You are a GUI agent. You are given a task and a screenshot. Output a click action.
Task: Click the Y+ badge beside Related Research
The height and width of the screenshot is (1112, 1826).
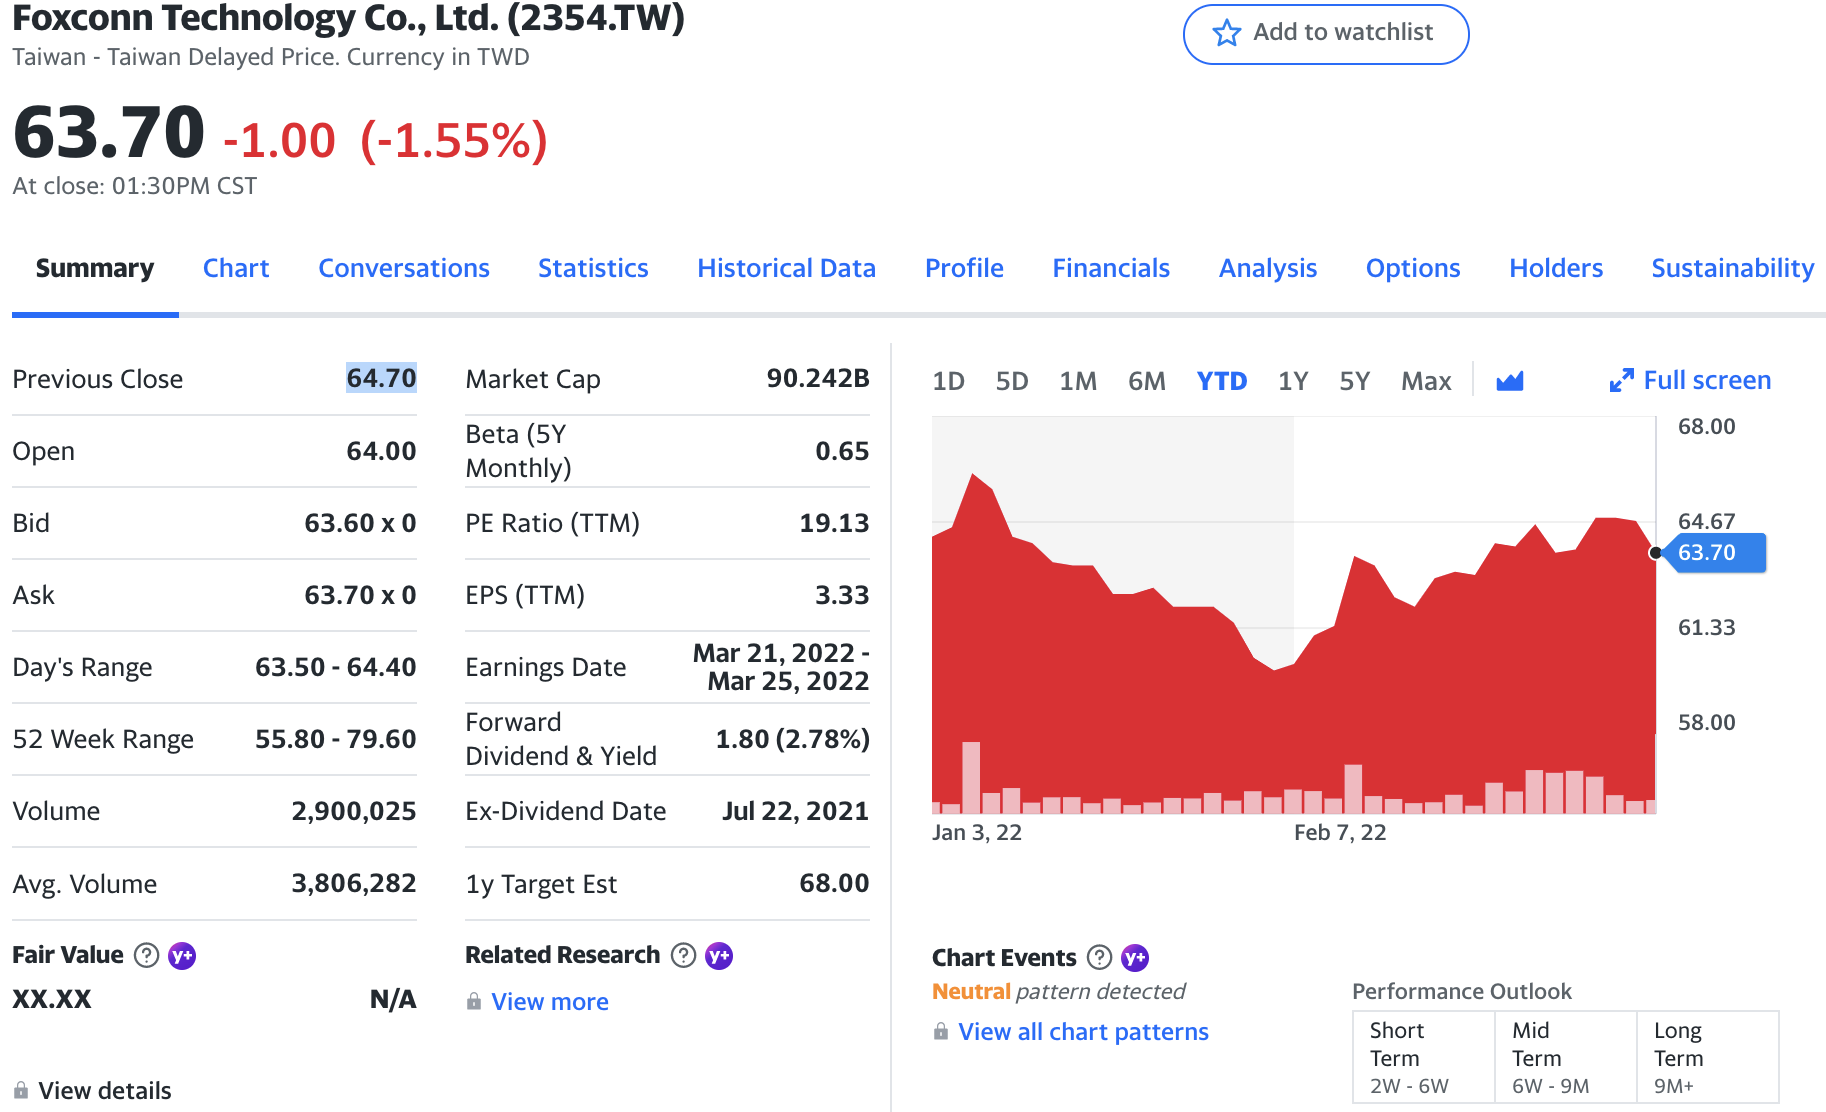pos(719,955)
